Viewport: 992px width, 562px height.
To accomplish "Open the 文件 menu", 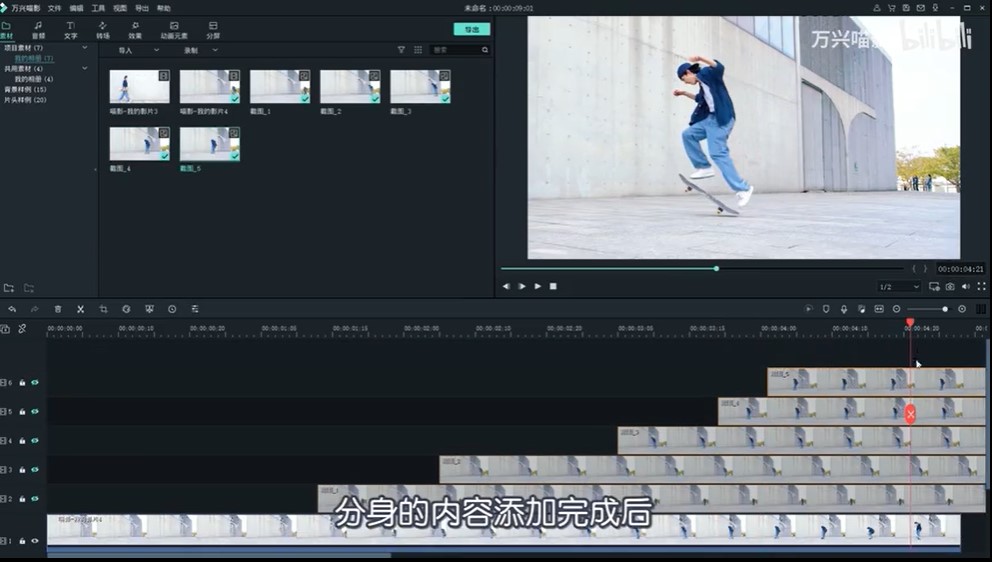I will tap(55, 8).
